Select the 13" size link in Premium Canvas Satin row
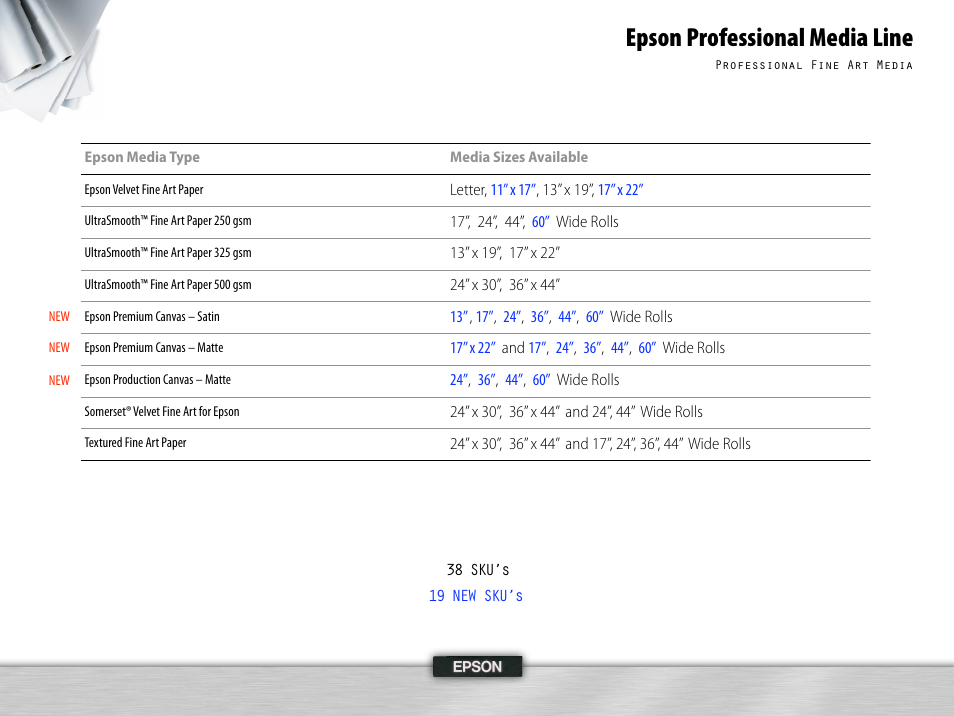This screenshot has width=954, height=716. [x=460, y=317]
